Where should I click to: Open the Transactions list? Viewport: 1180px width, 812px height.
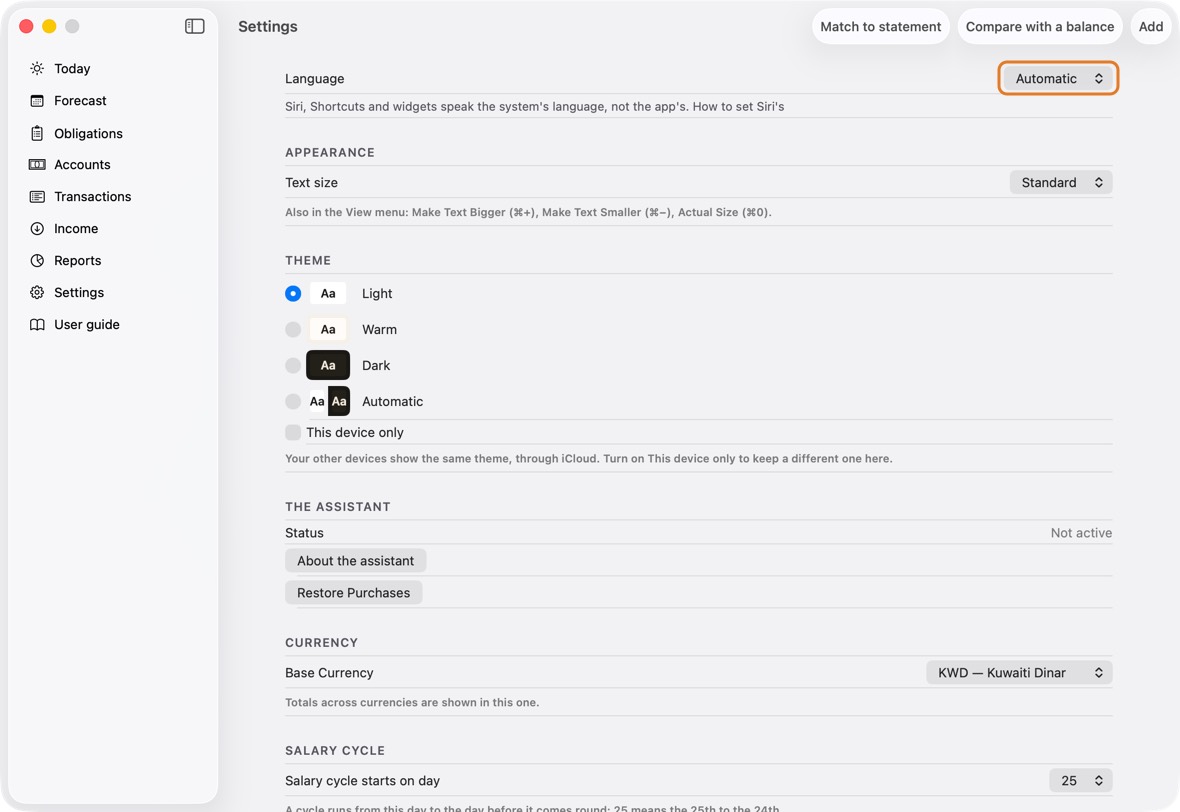pyautogui.click(x=93, y=196)
